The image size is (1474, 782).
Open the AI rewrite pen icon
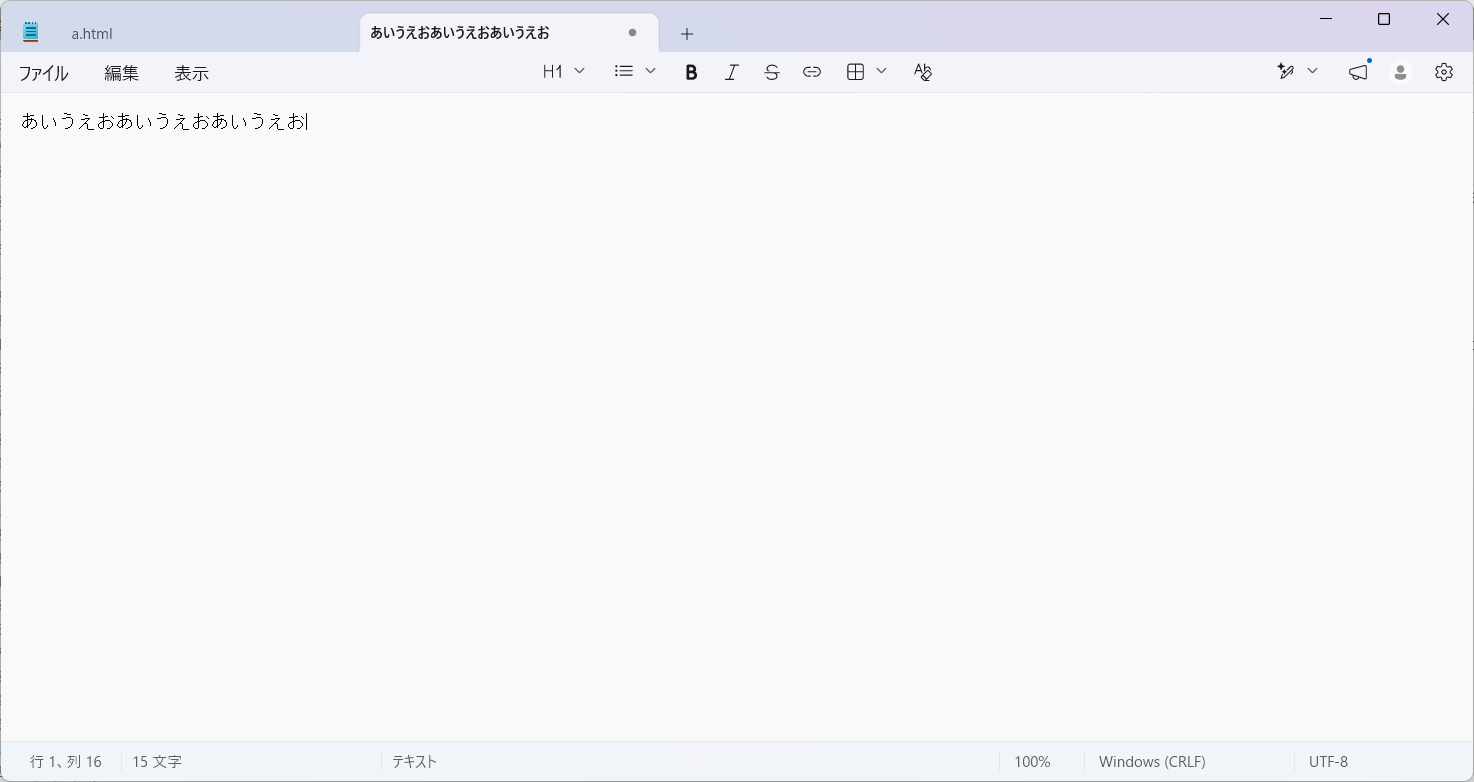click(x=1286, y=72)
